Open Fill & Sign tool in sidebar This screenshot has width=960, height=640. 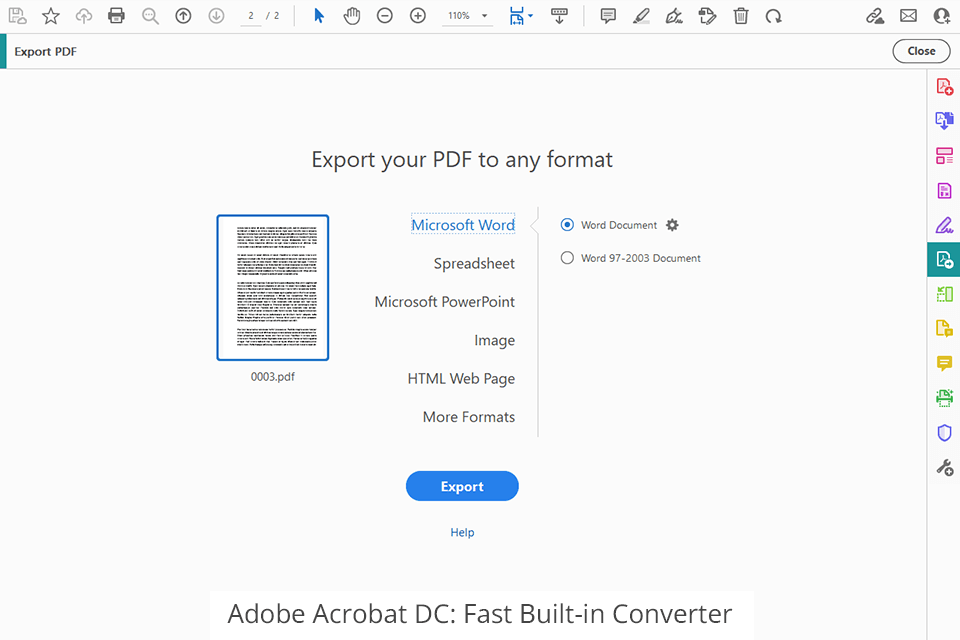point(944,225)
